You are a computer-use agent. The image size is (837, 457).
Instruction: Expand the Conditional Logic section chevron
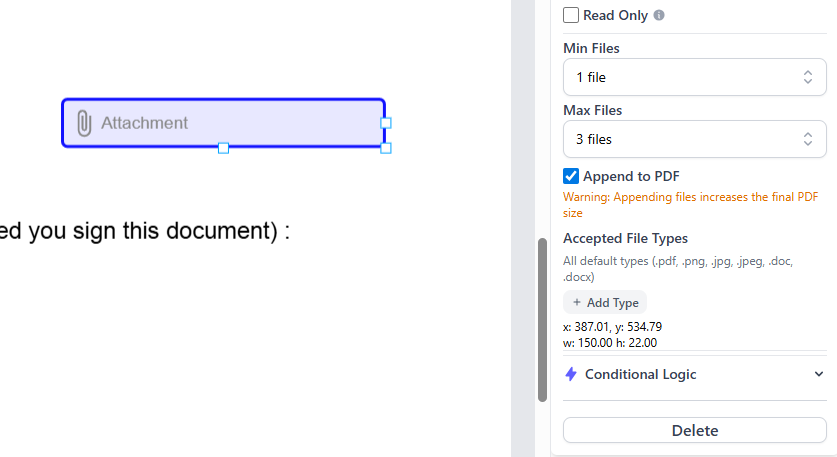click(819, 374)
